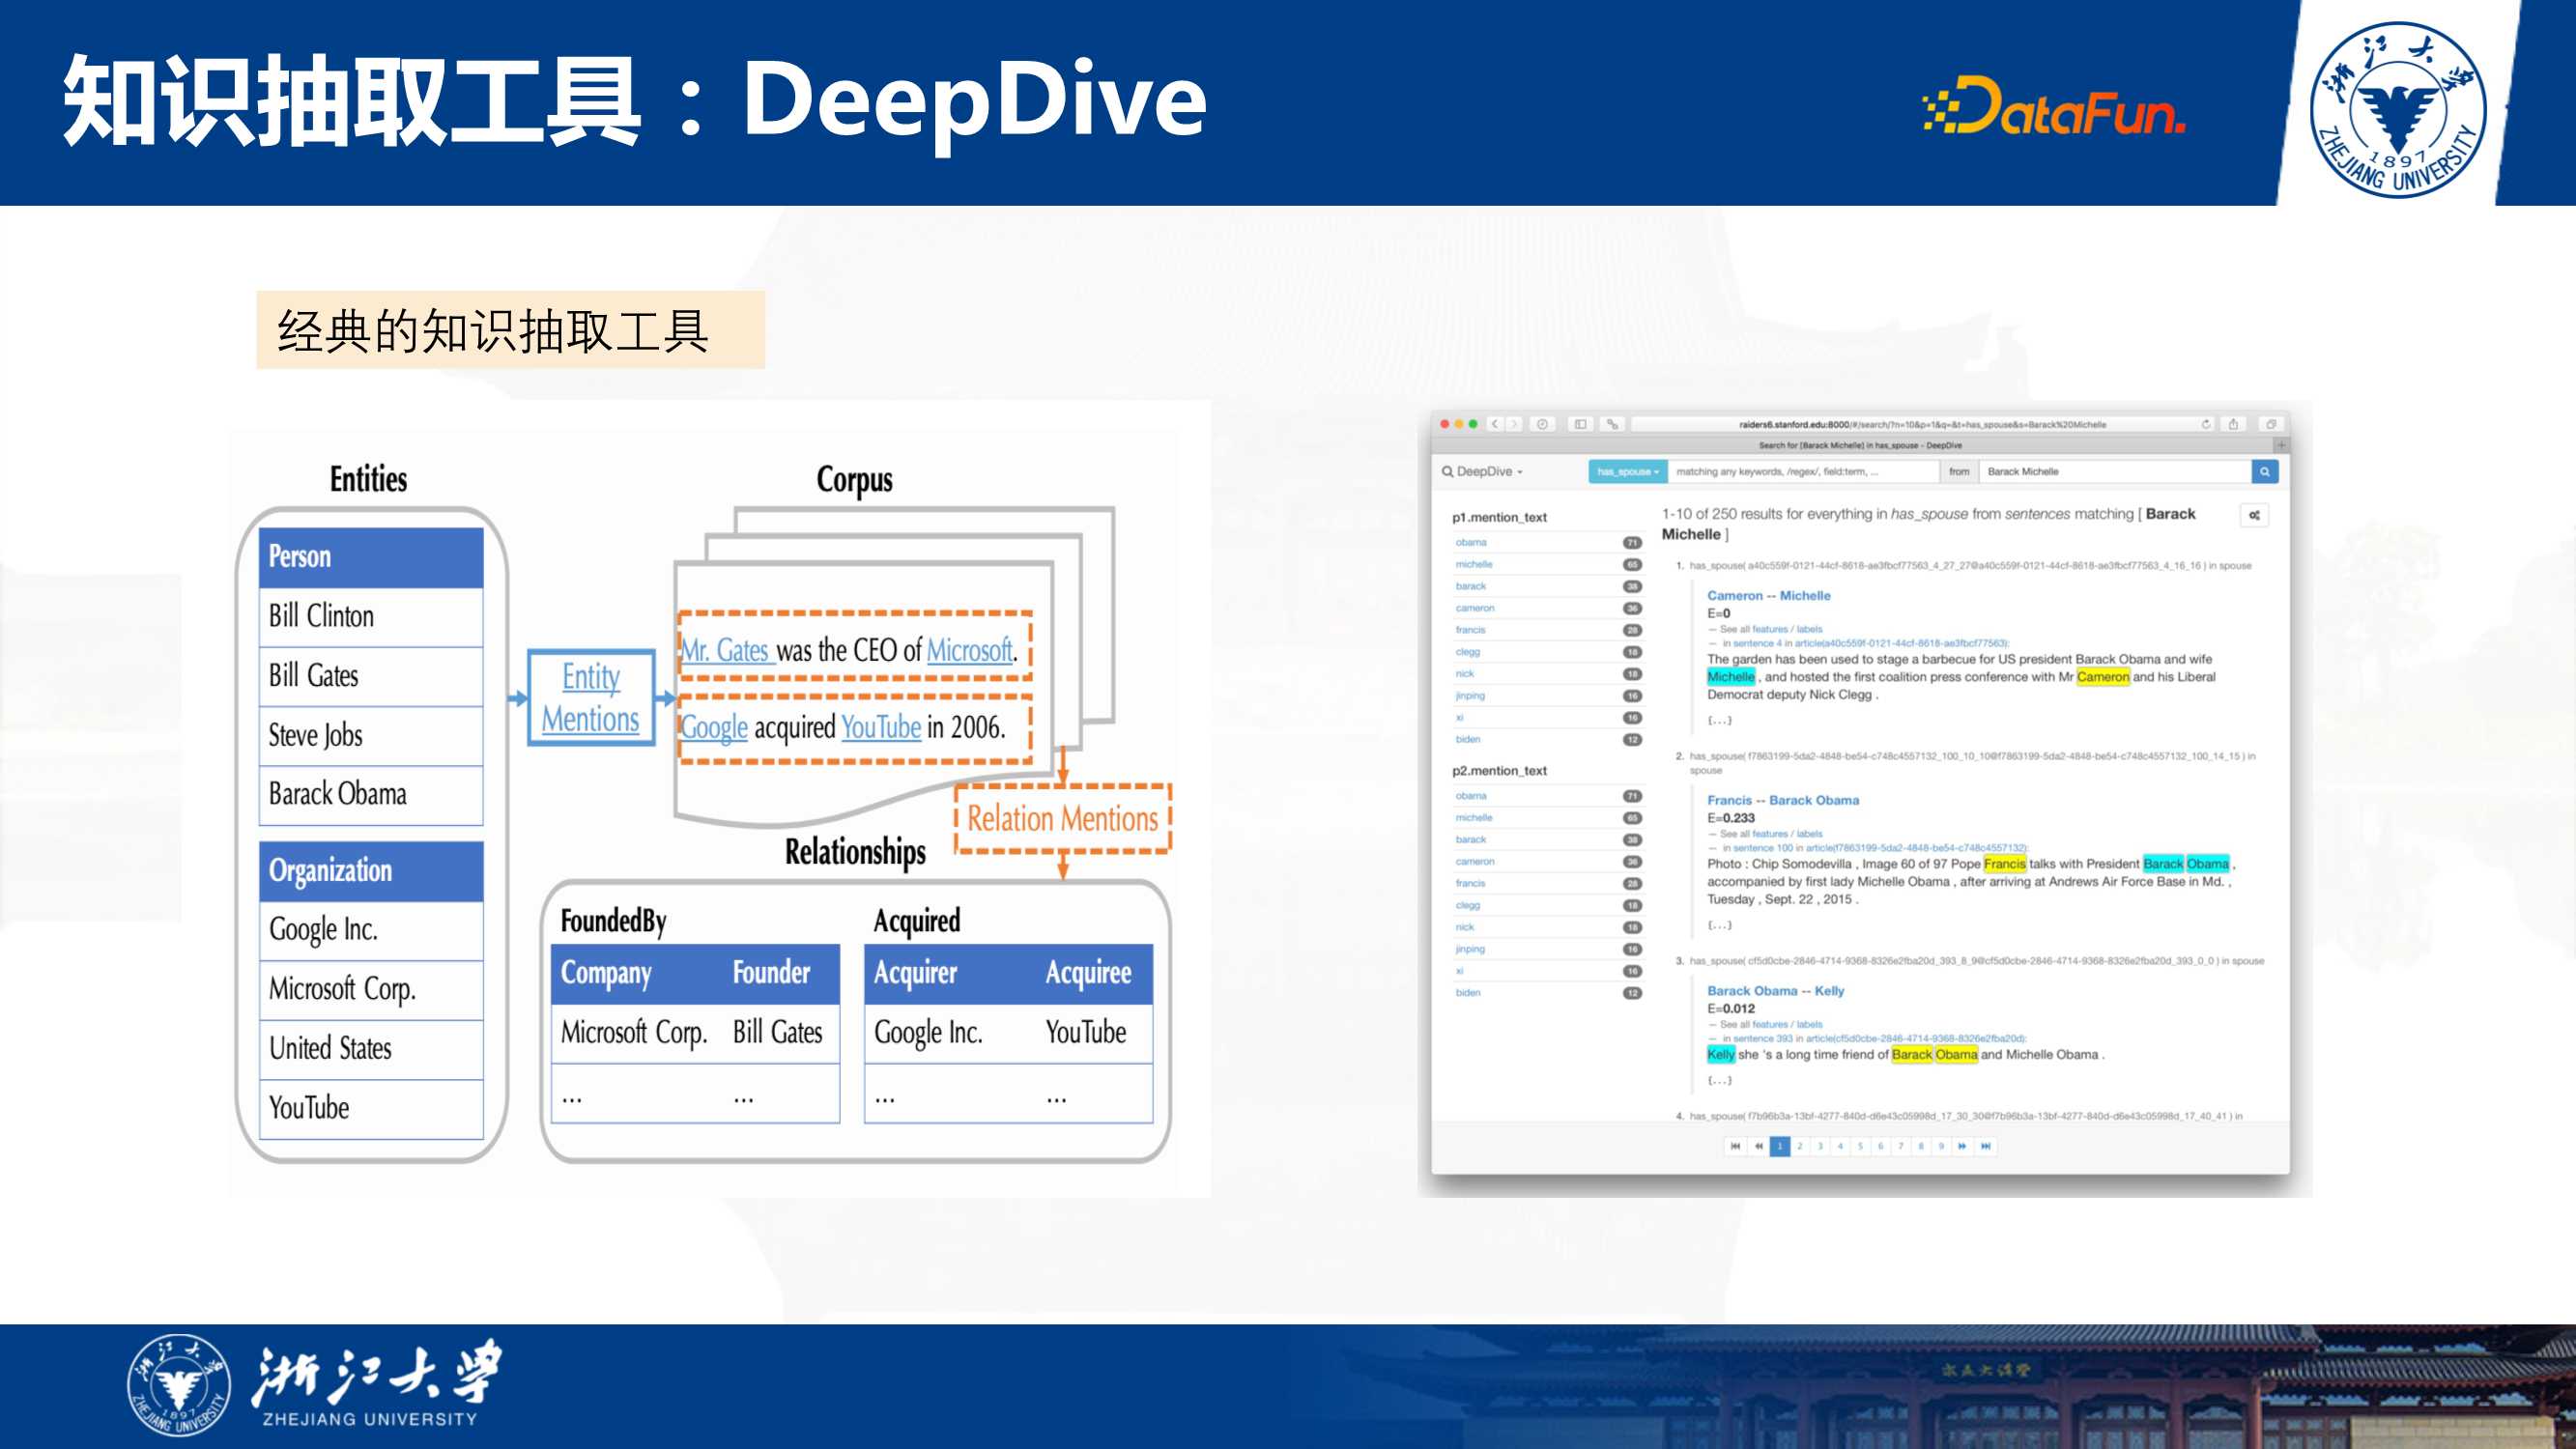This screenshot has width=2576, height=1449.
Task: Jump to last results page
Action: coord(1986,1146)
